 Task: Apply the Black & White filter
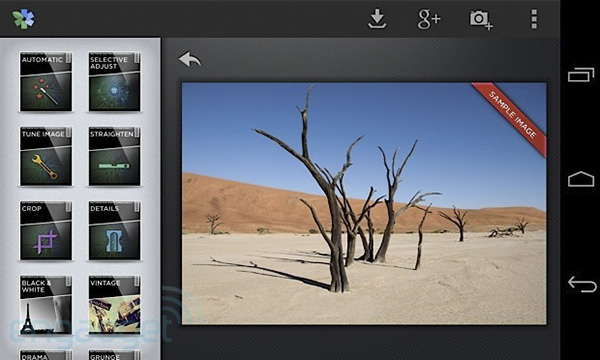point(46,305)
